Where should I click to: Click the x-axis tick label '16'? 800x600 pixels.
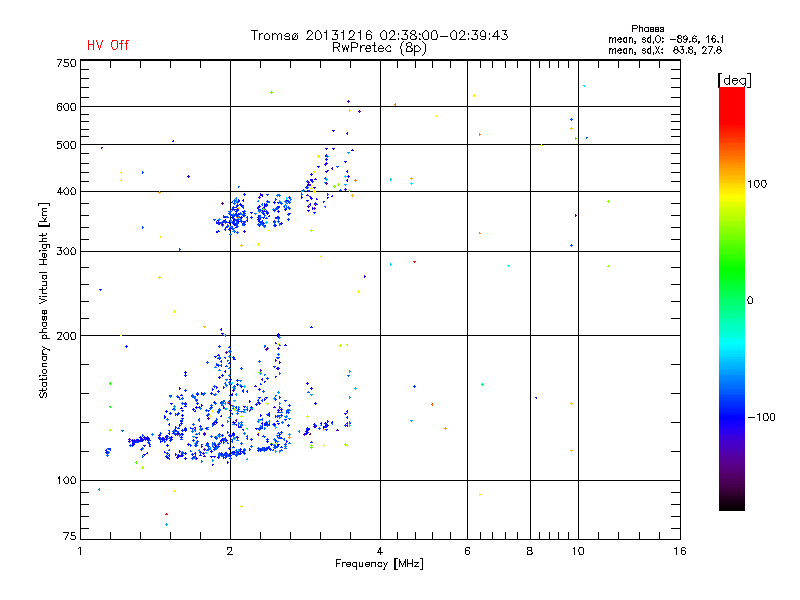click(x=680, y=551)
